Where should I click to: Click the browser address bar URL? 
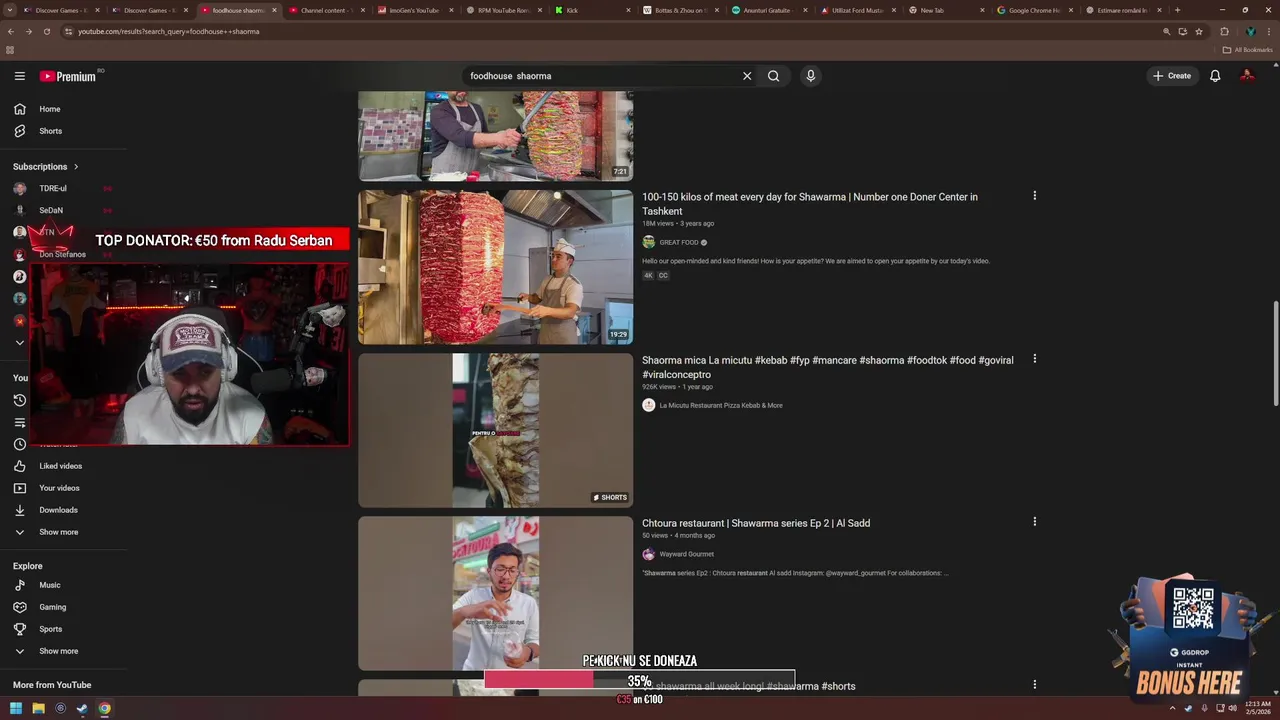click(x=168, y=31)
